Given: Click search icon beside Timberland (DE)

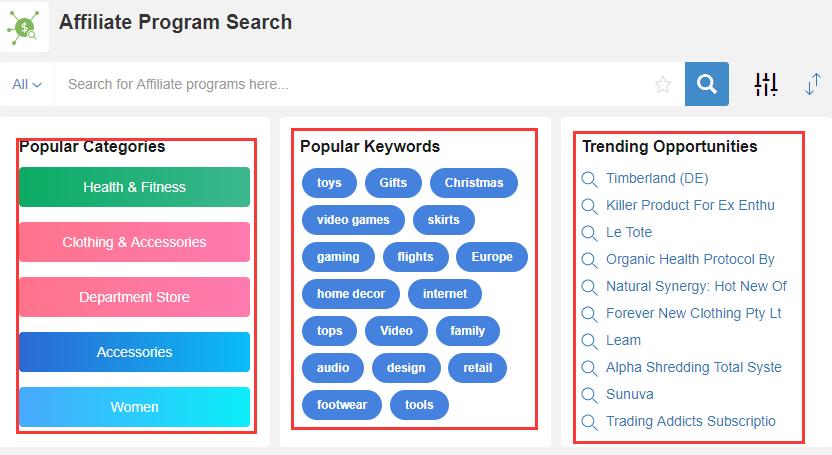Looking at the screenshot, I should (589, 179).
